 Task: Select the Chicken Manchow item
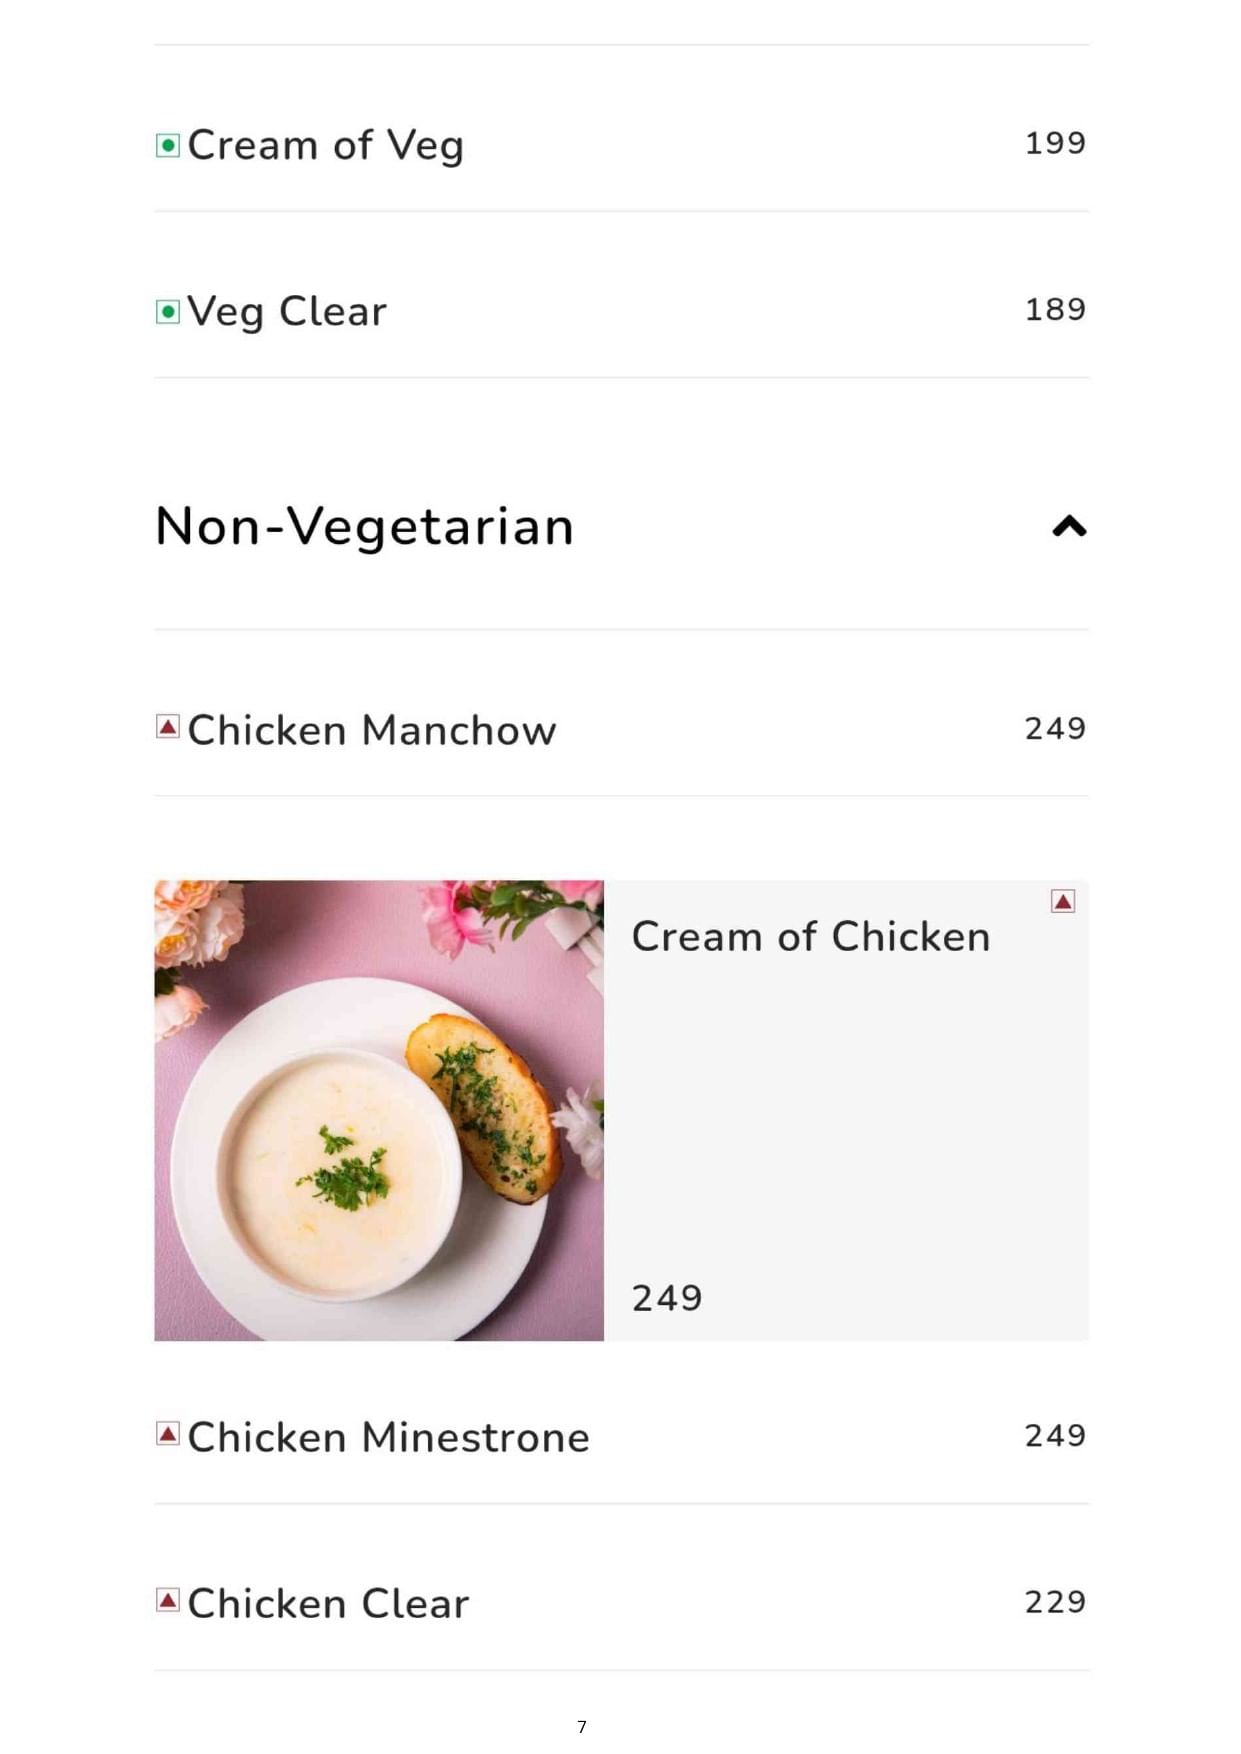point(372,731)
